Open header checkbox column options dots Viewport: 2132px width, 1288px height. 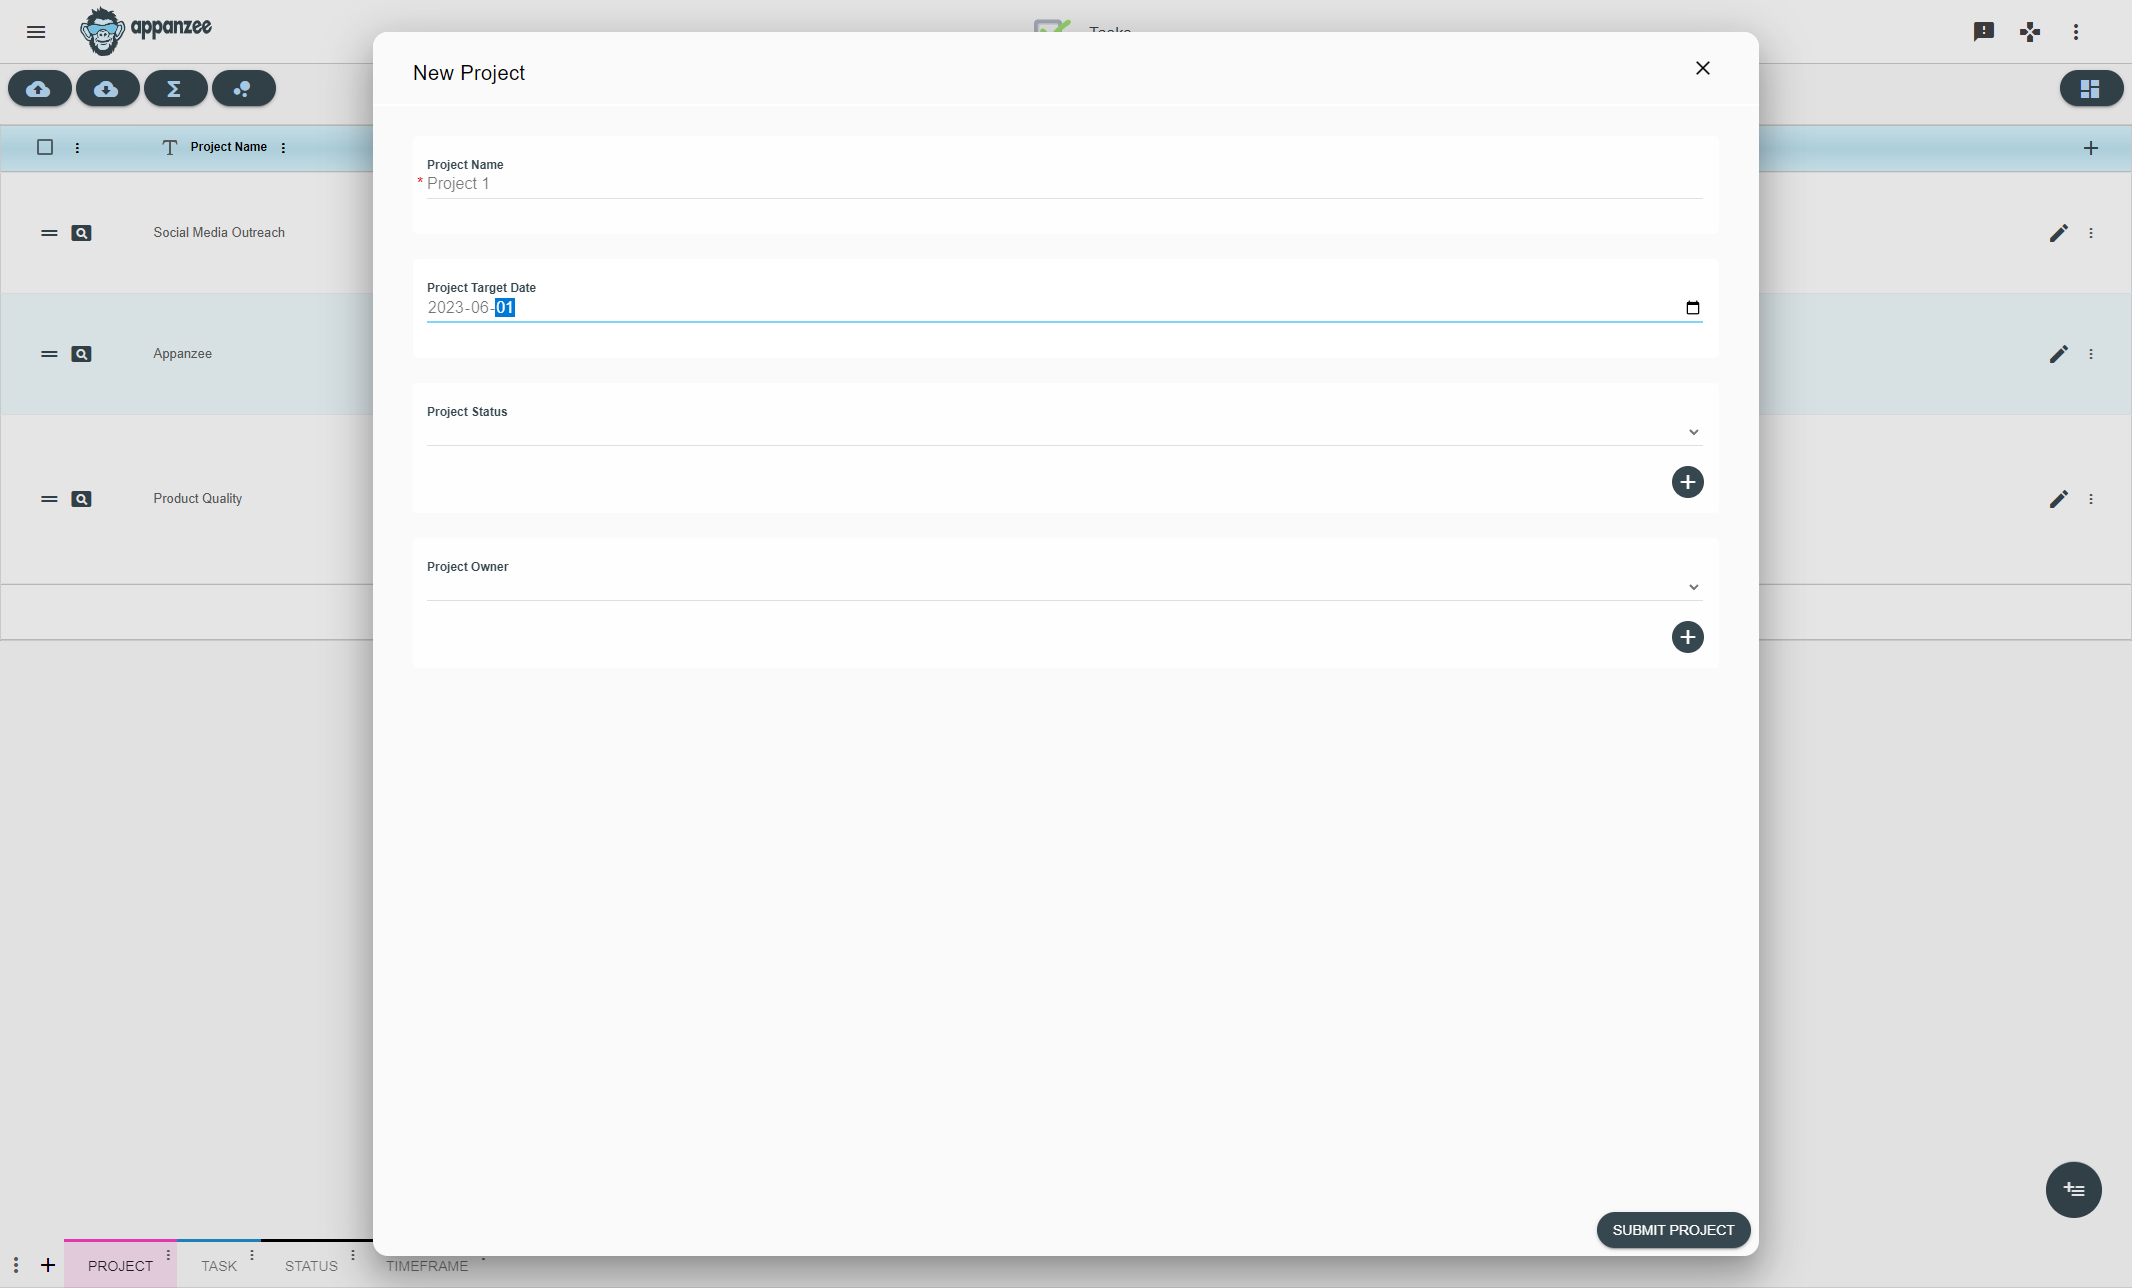tap(77, 148)
